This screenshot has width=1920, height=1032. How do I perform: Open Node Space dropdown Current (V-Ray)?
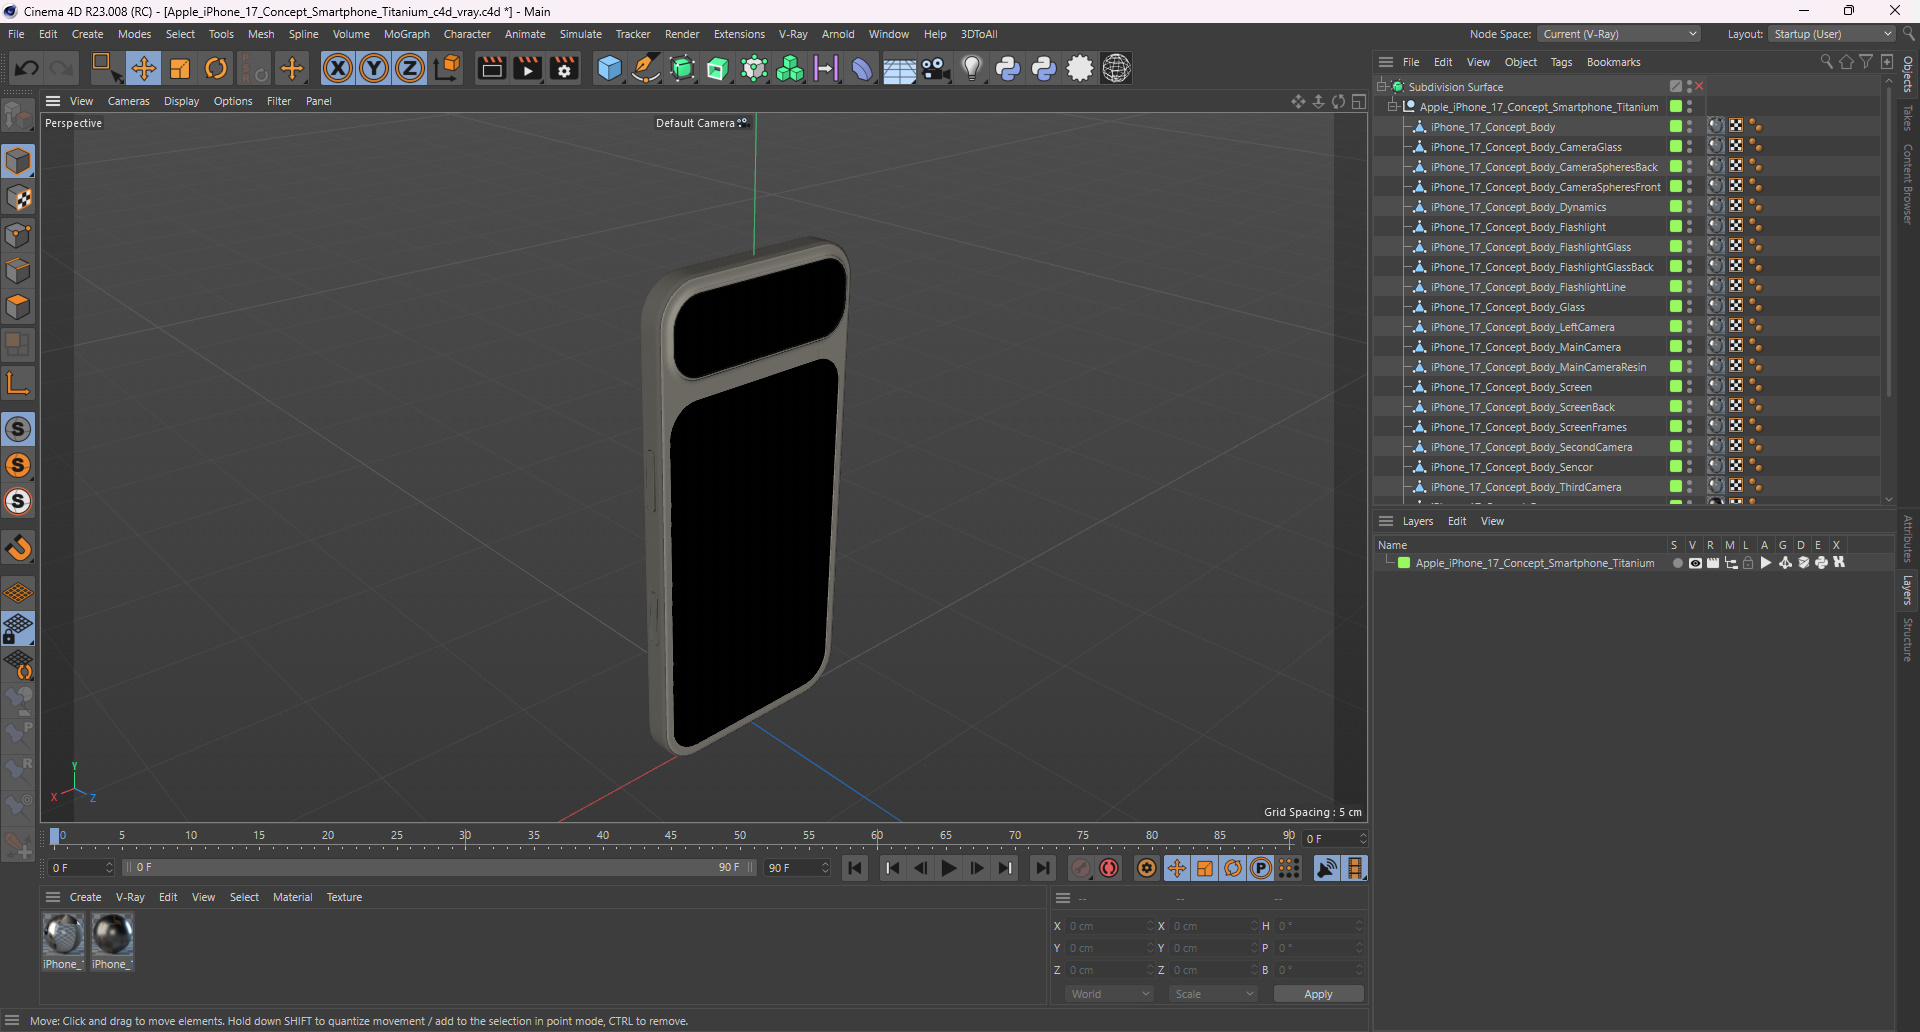pos(1619,34)
